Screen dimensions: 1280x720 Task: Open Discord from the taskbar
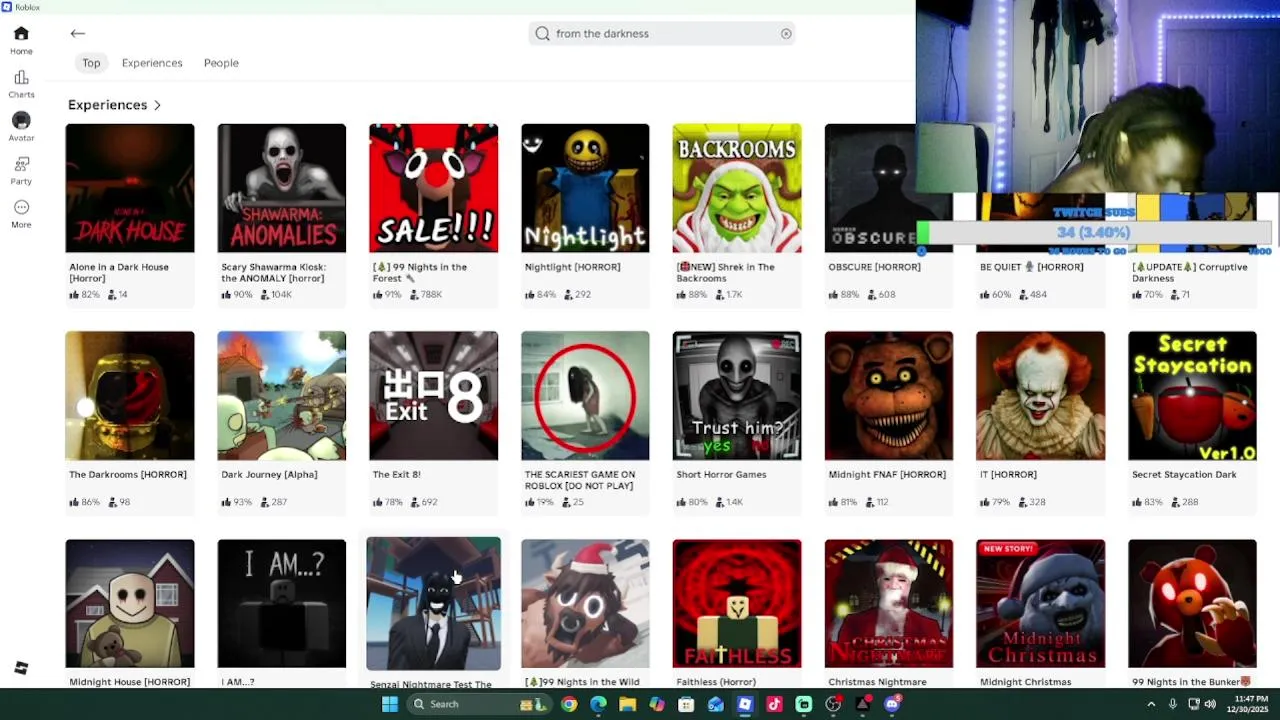tap(892, 704)
